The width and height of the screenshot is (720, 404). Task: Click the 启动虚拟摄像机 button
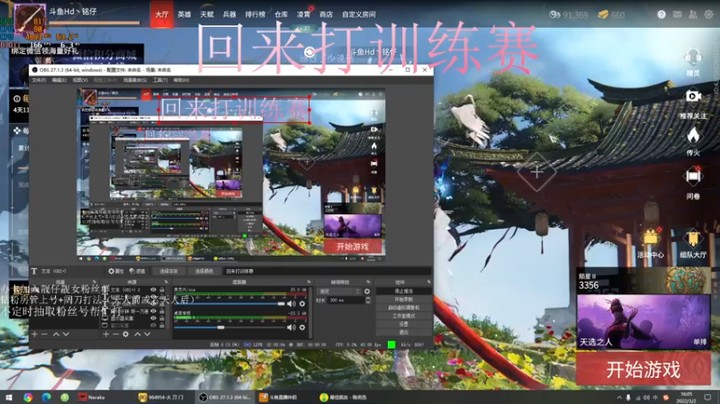tap(404, 308)
